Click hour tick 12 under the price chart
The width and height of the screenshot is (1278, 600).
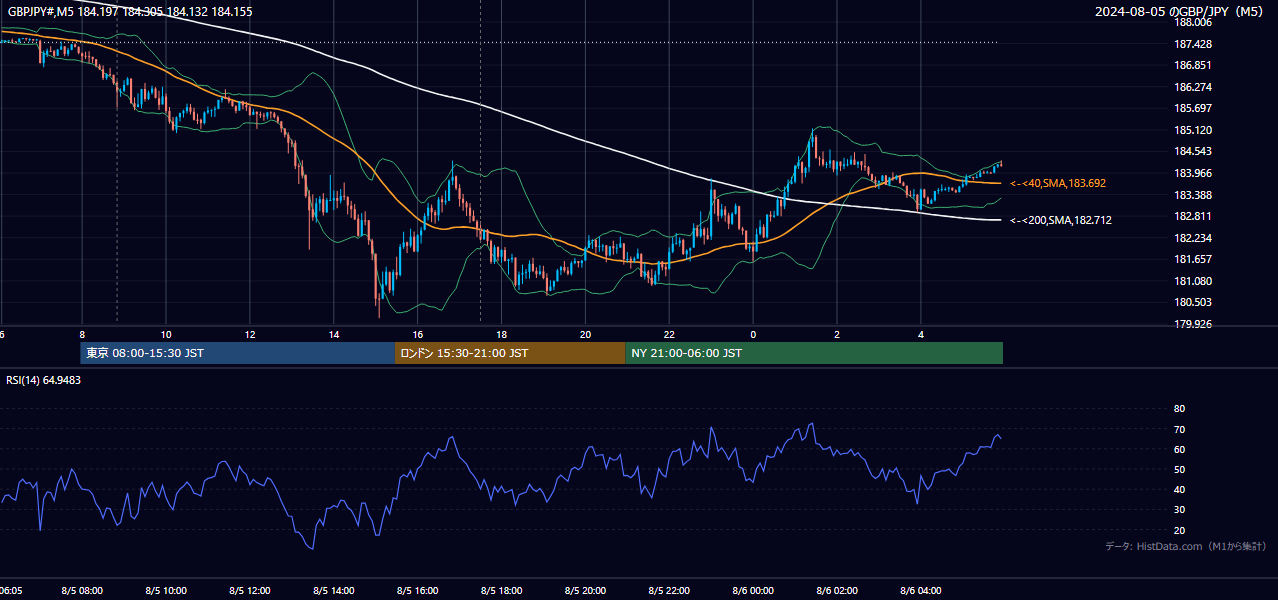250,335
